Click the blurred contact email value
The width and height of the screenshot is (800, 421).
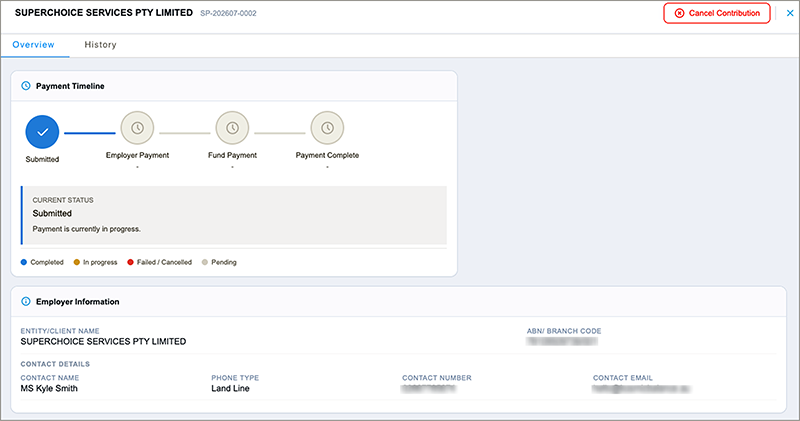coord(641,389)
